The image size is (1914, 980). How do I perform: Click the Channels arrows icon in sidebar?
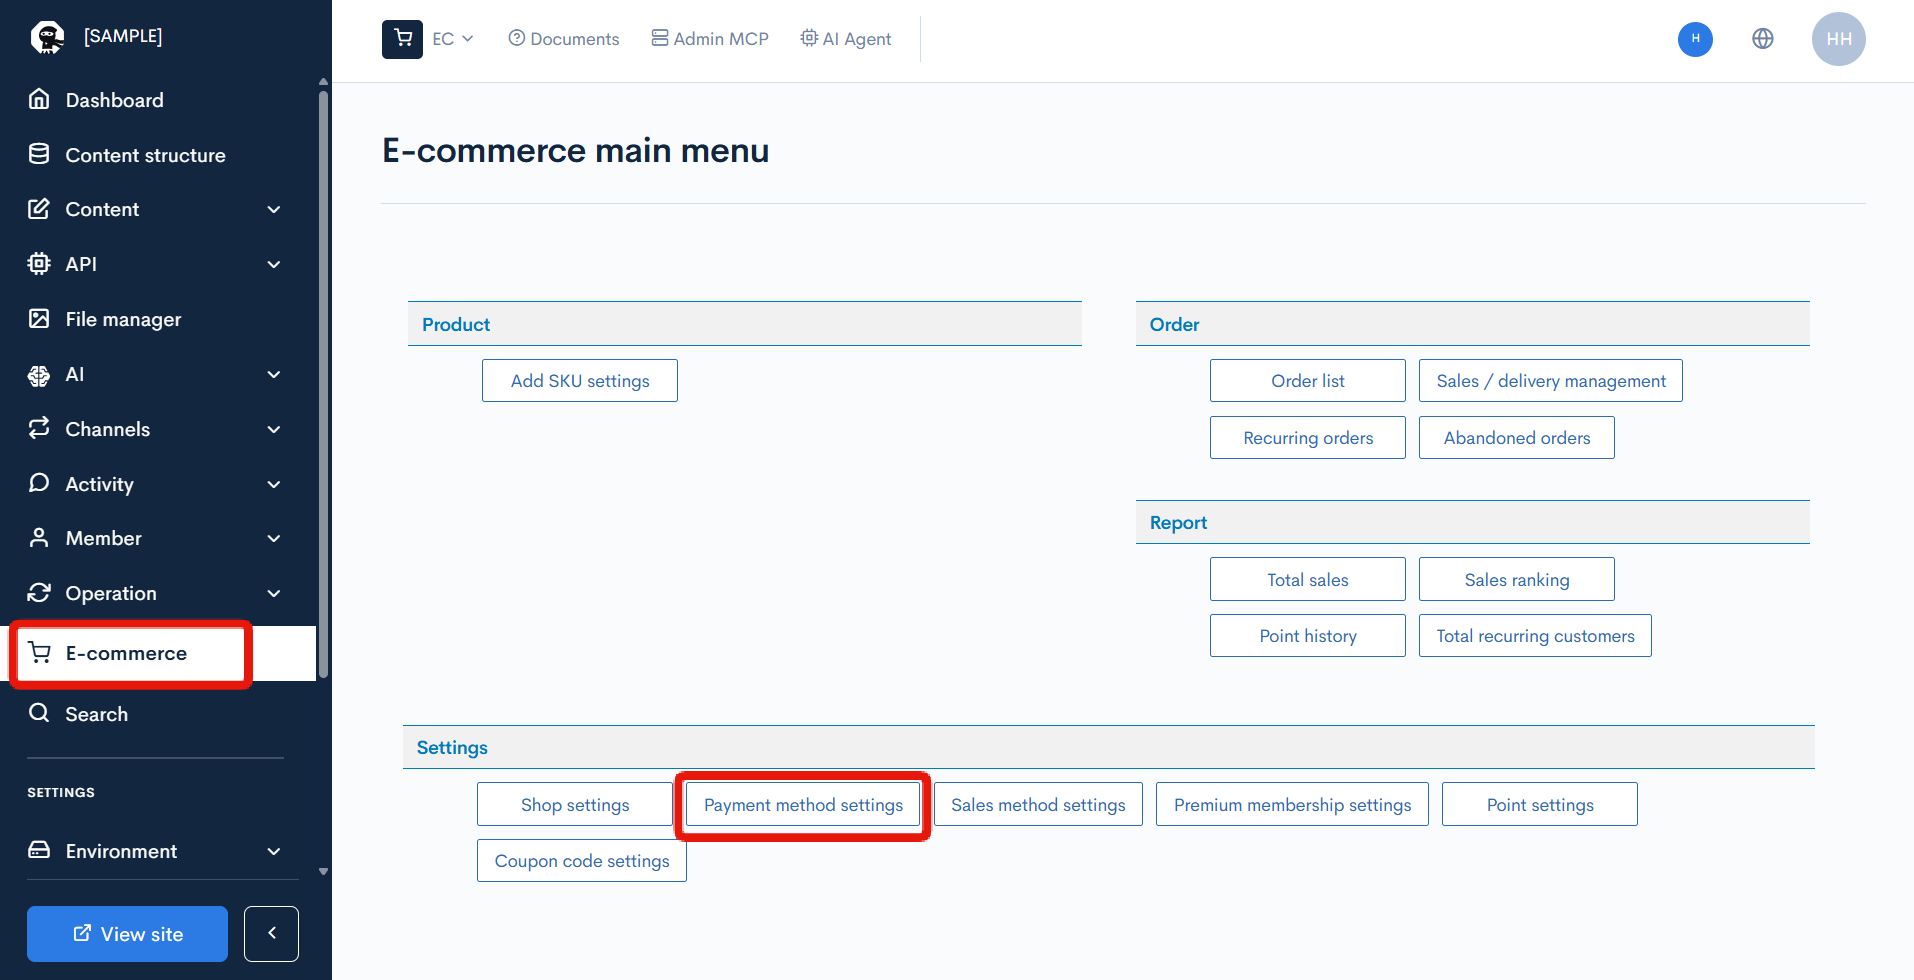pyautogui.click(x=39, y=428)
